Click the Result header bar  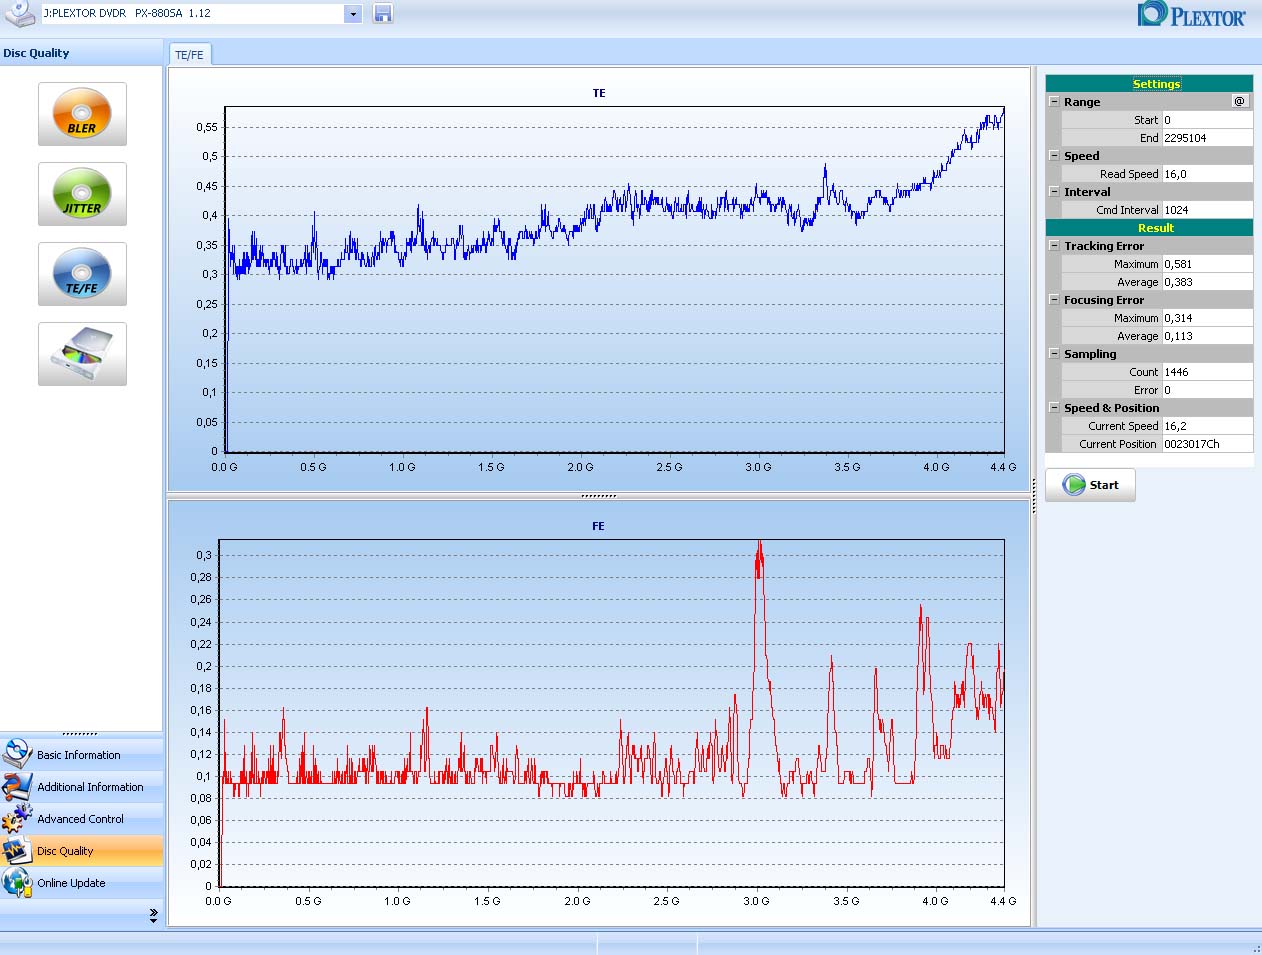point(1149,228)
